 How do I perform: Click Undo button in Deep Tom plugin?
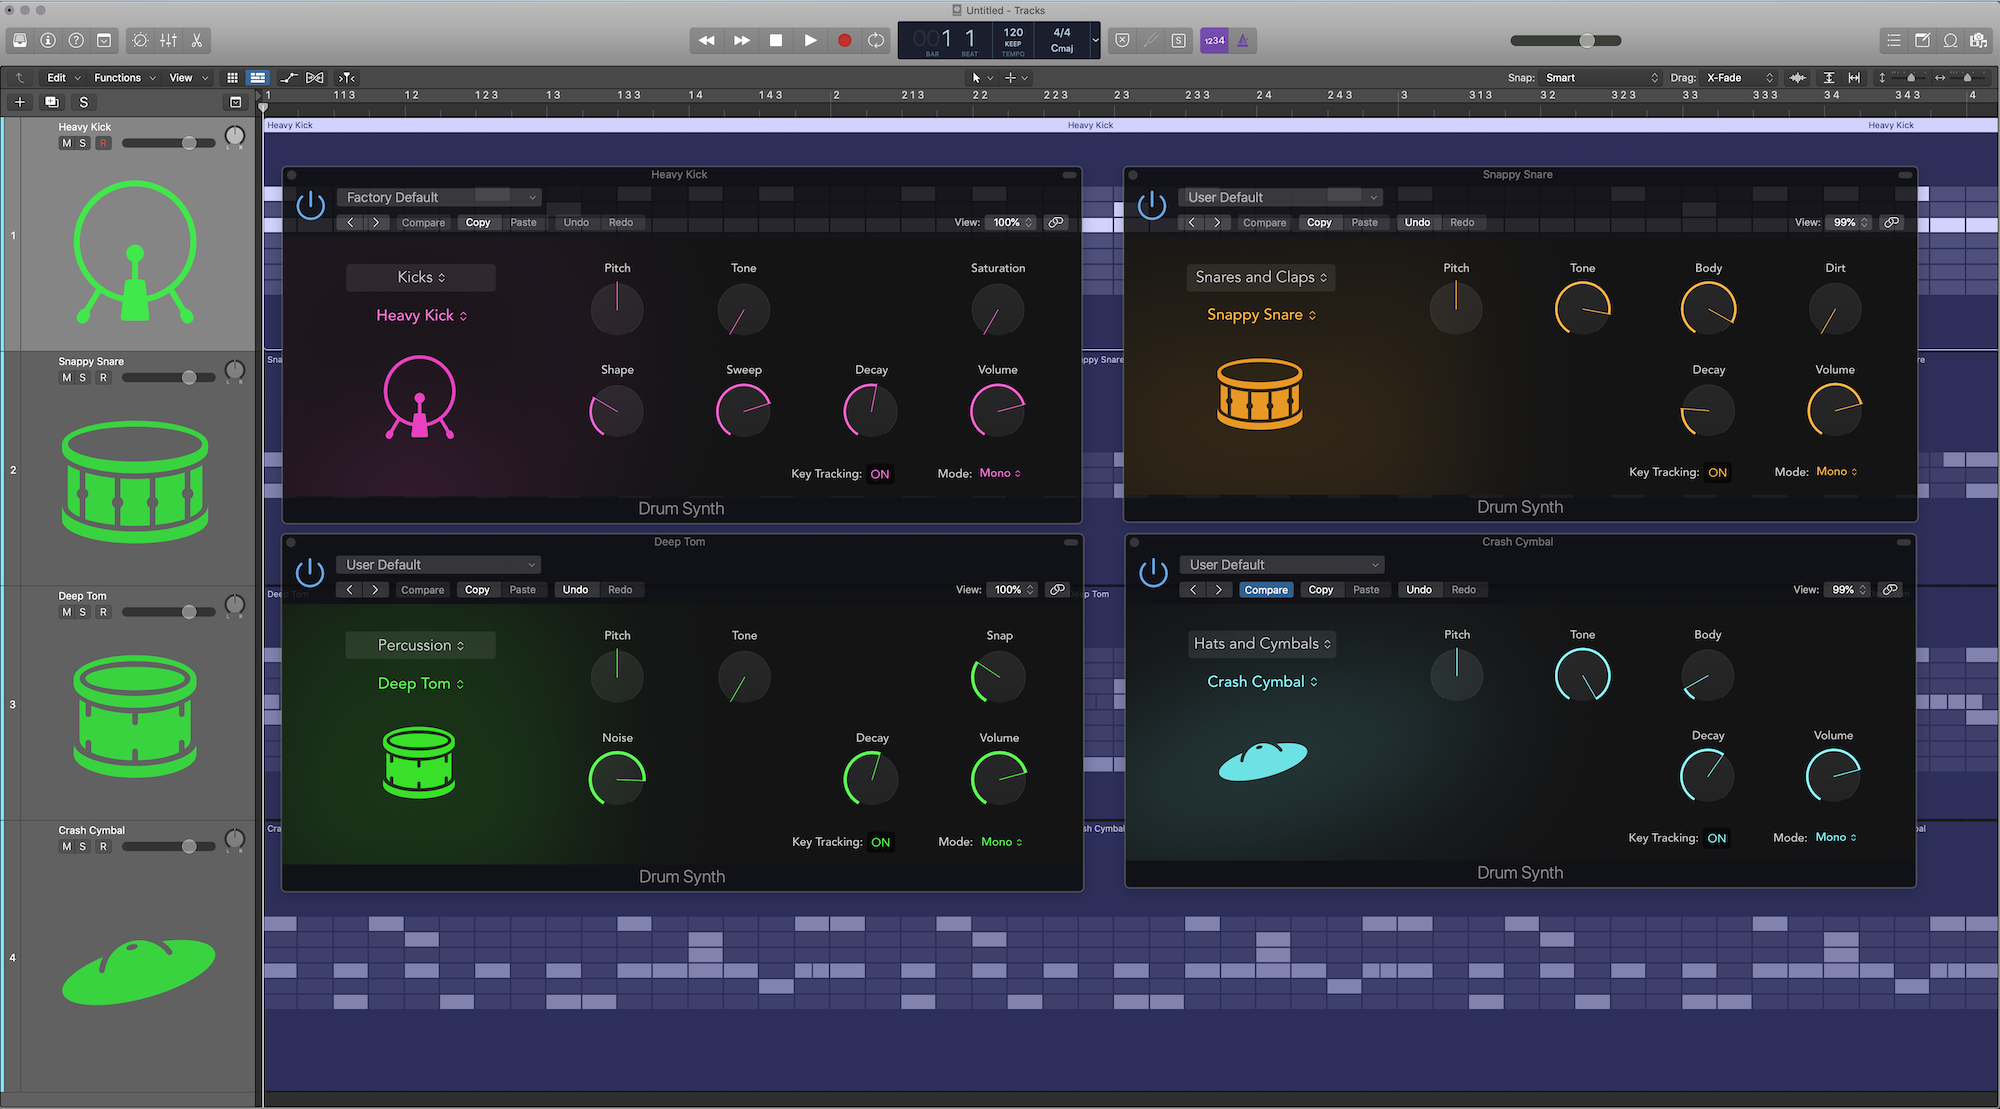tap(576, 589)
